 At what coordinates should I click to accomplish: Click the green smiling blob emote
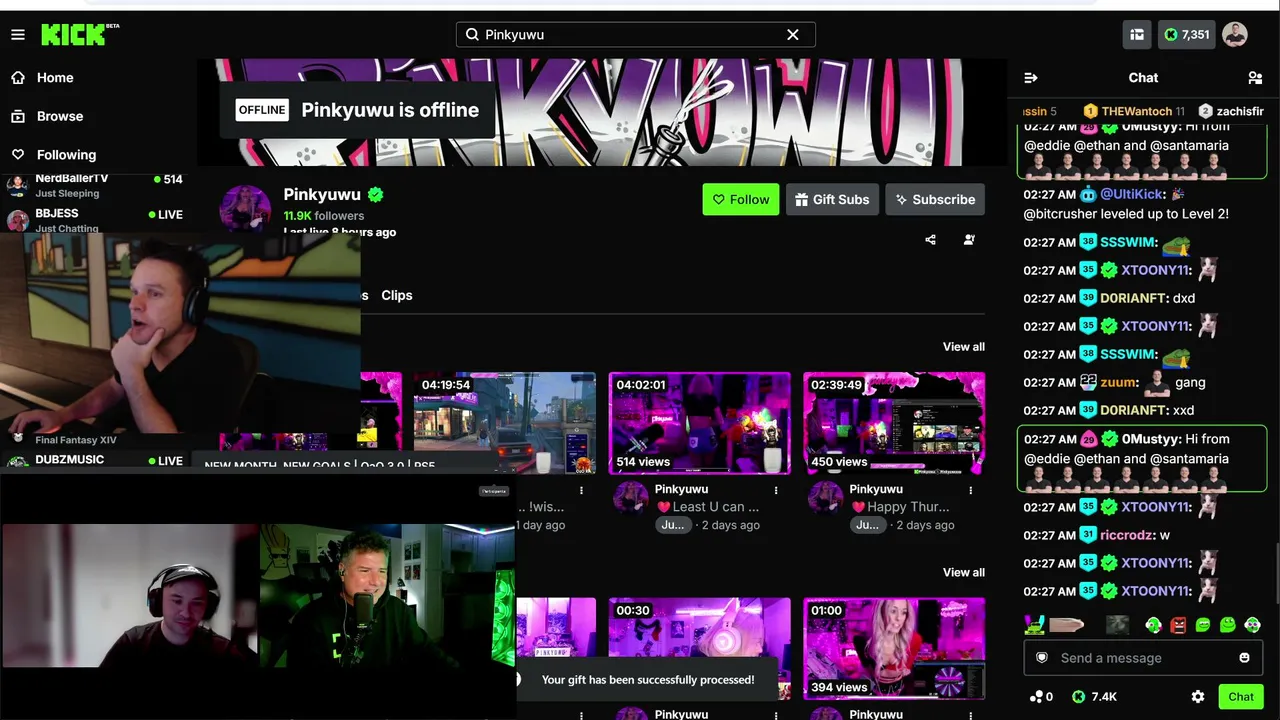[x=1226, y=625]
